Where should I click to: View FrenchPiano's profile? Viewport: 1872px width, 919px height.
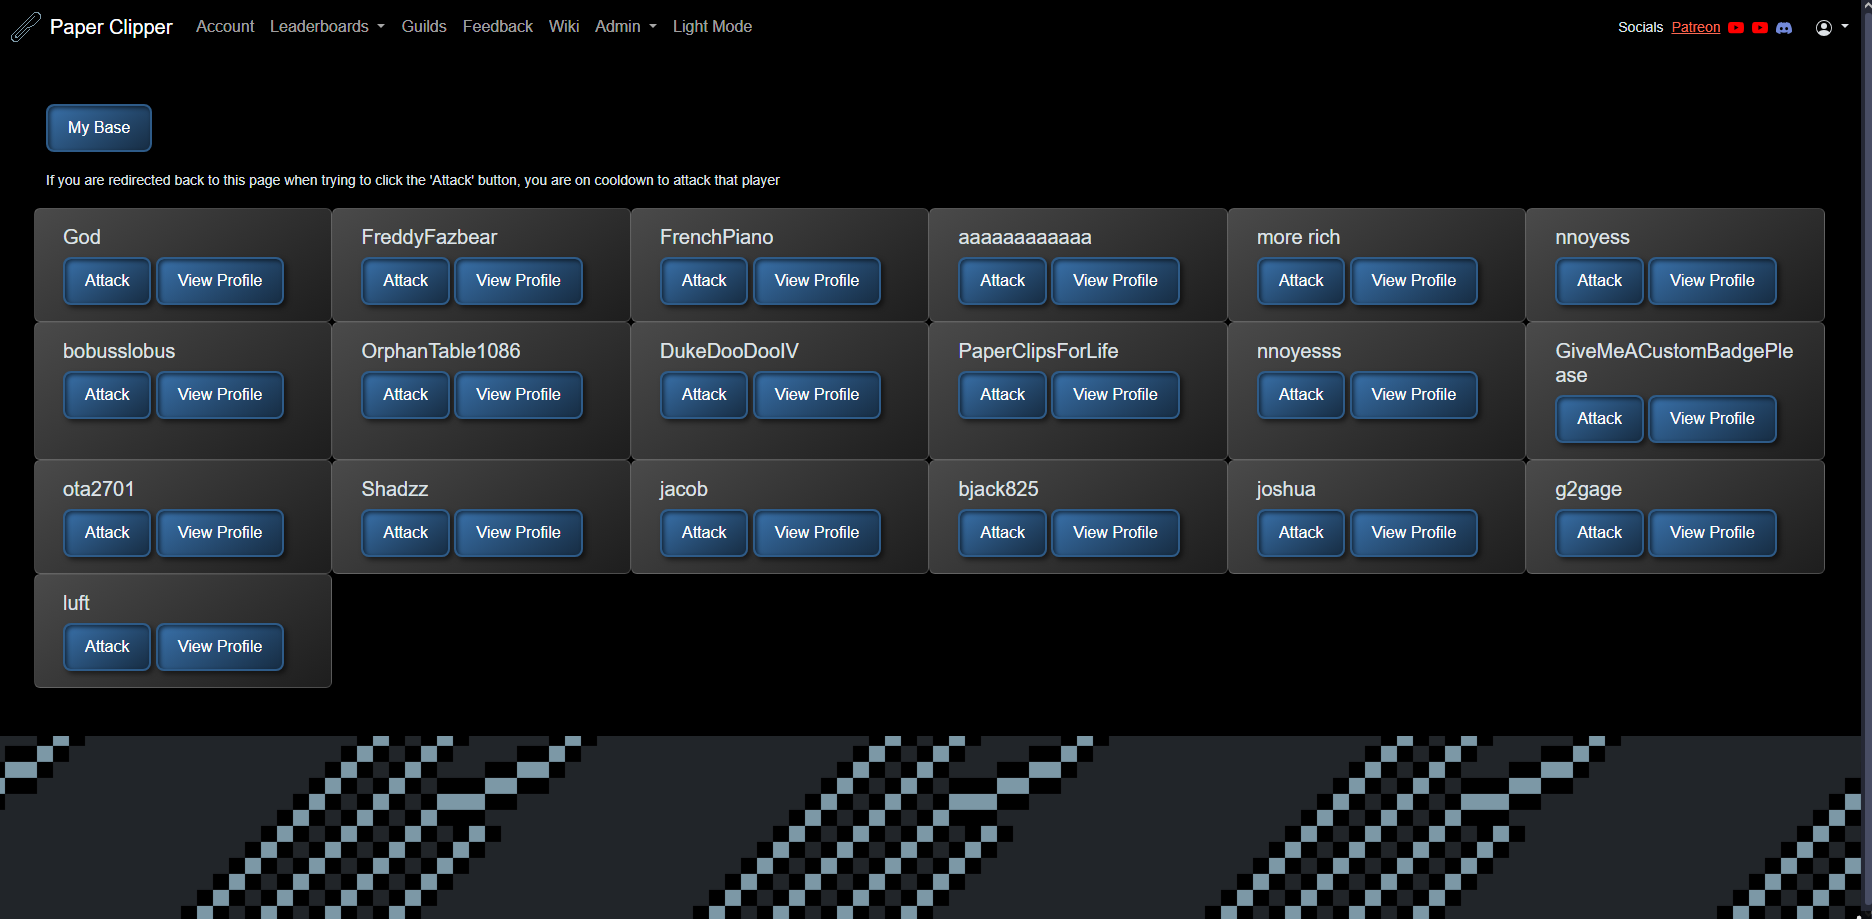(817, 281)
